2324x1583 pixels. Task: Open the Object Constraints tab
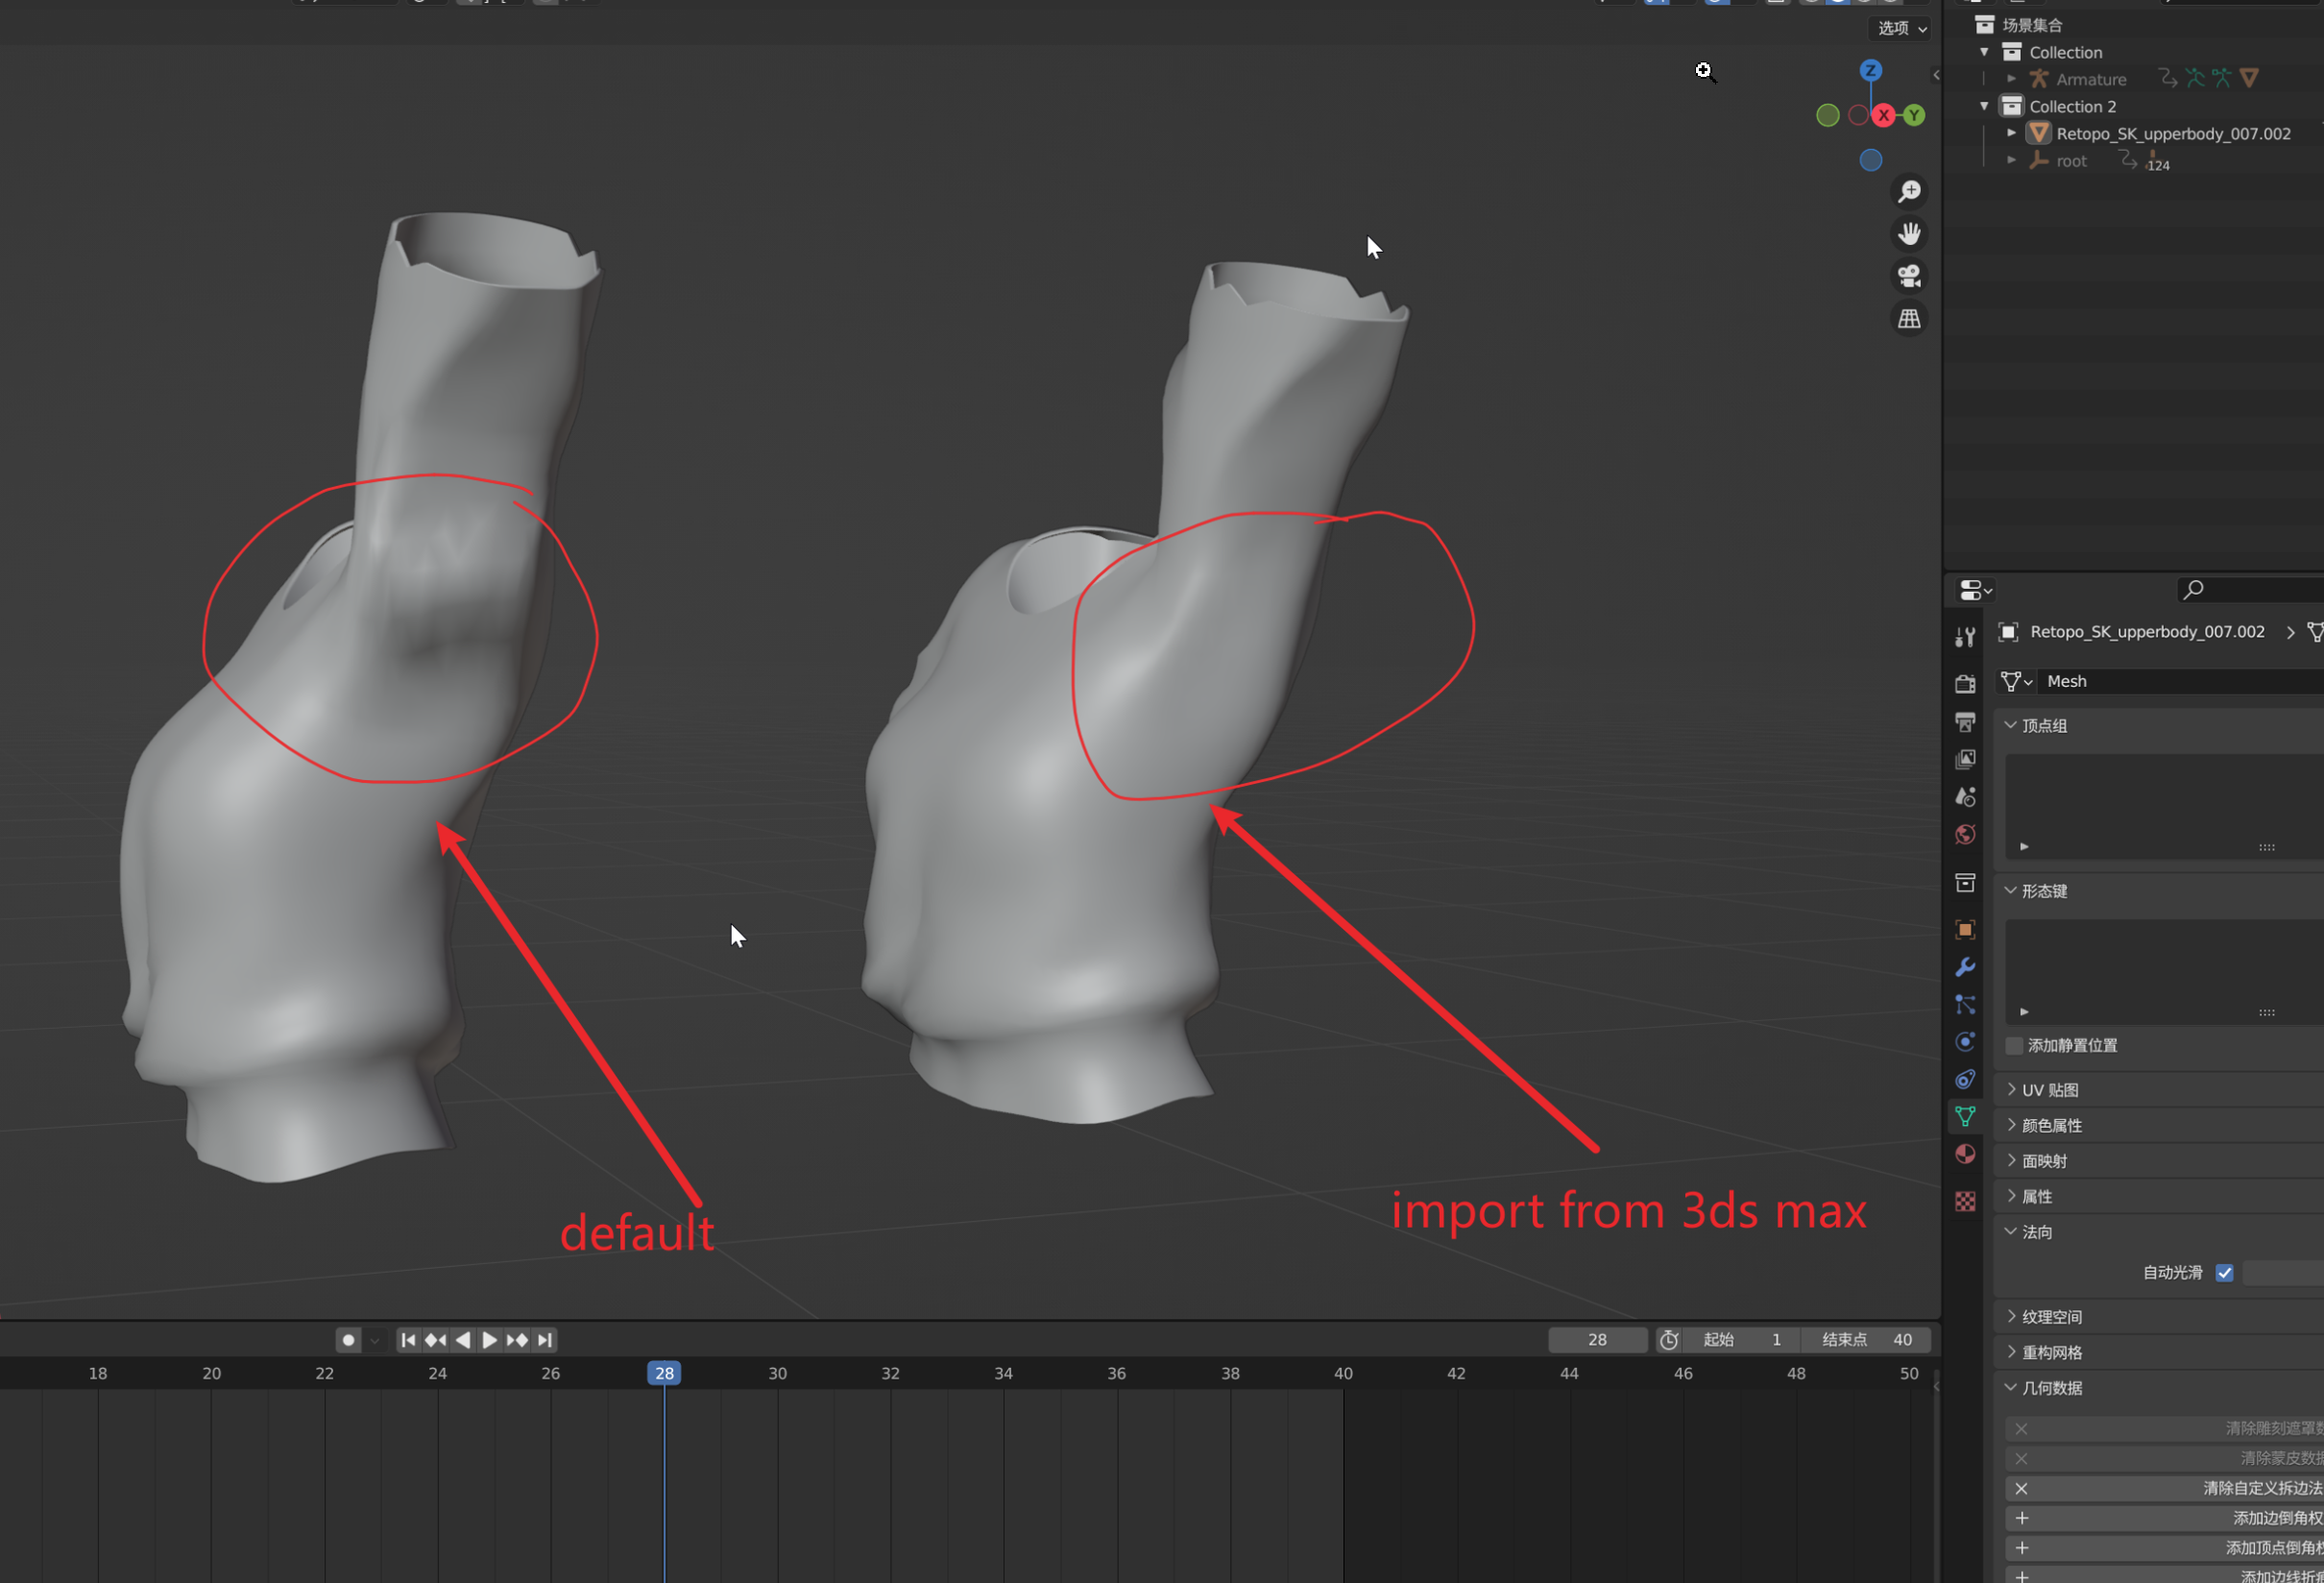[1965, 1079]
